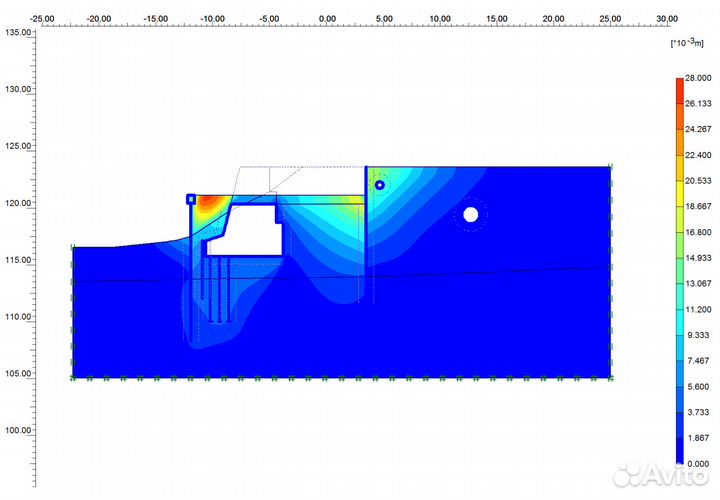Click the 0,00 mark on horizontal ruler
Screen dimensions: 720x500
[x=327, y=17]
